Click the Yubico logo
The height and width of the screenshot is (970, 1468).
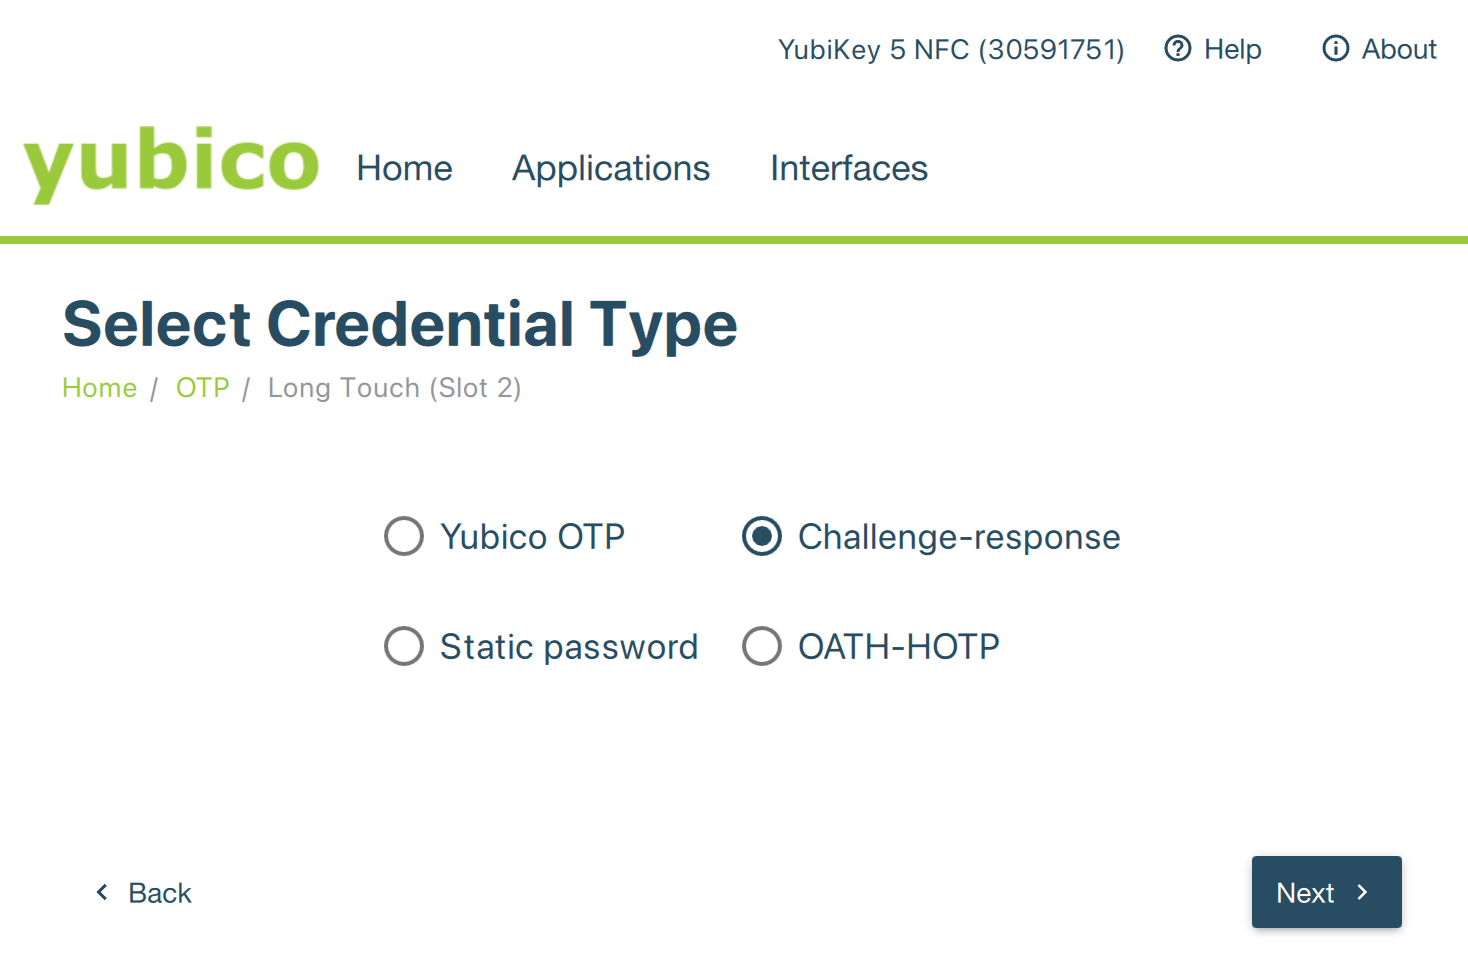point(171,164)
